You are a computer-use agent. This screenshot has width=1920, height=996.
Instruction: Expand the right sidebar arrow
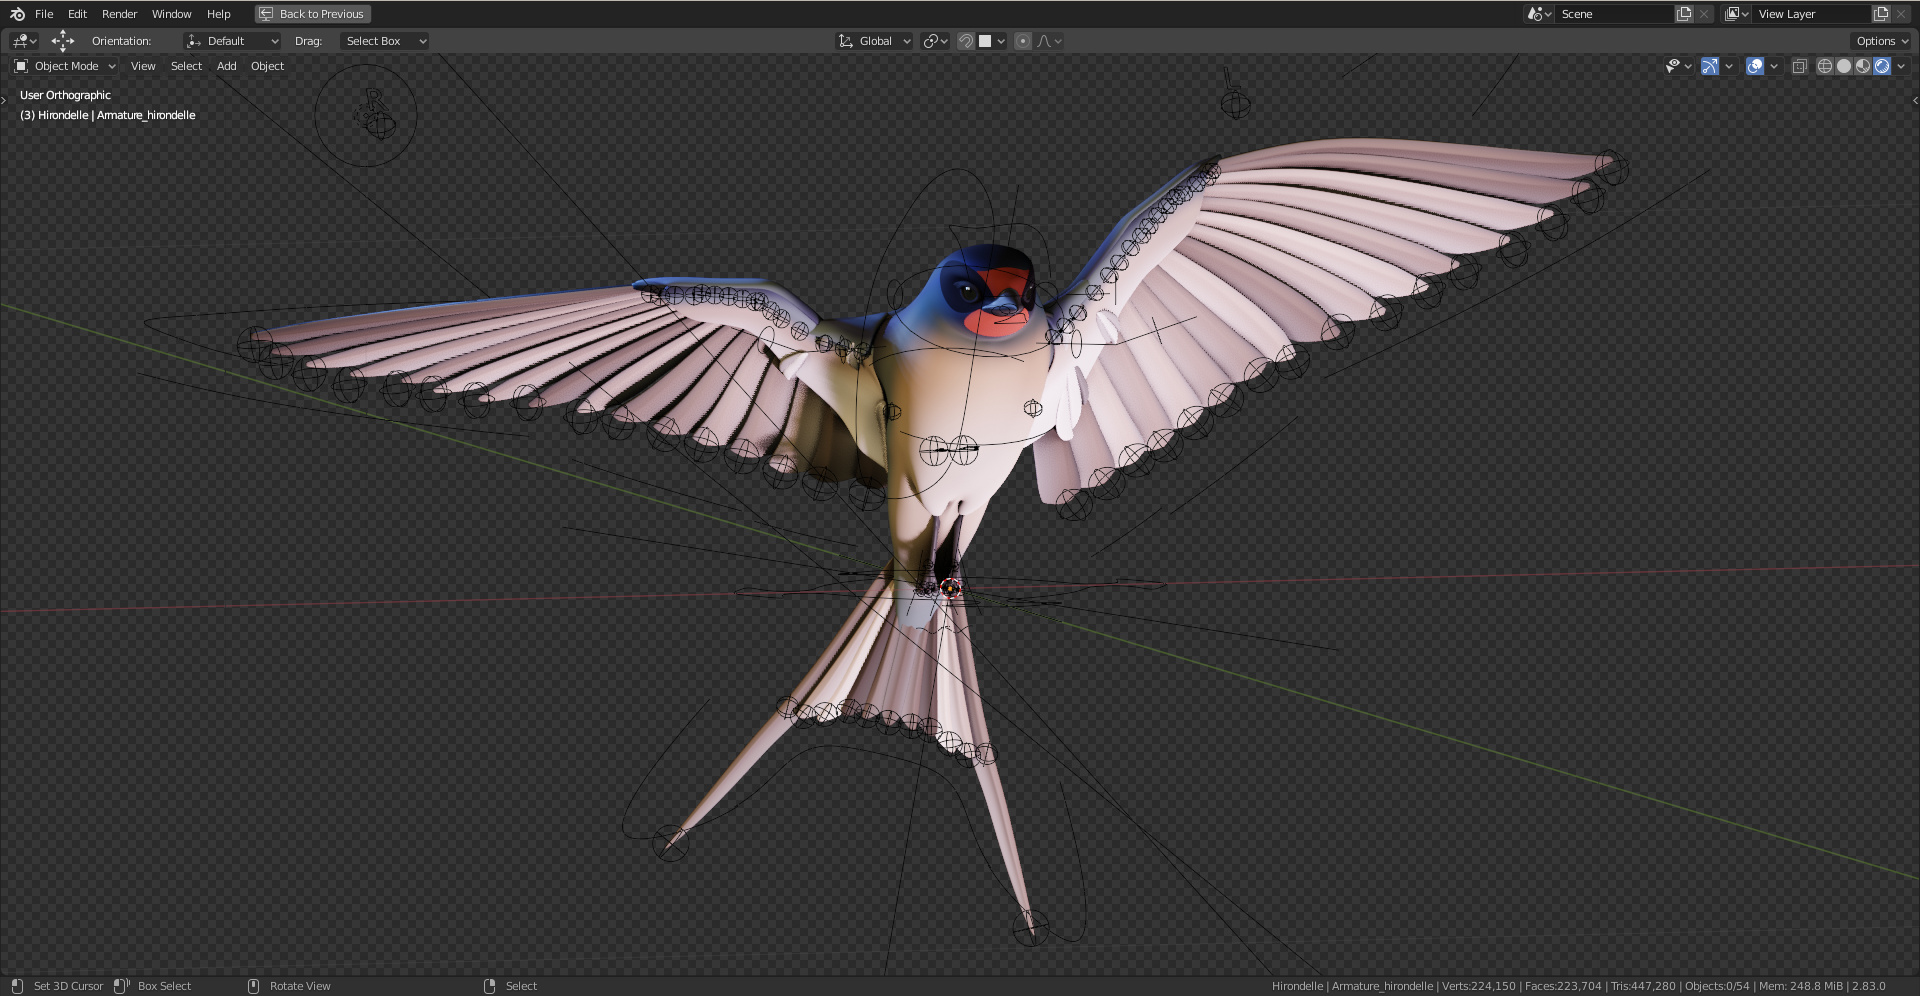[1915, 100]
